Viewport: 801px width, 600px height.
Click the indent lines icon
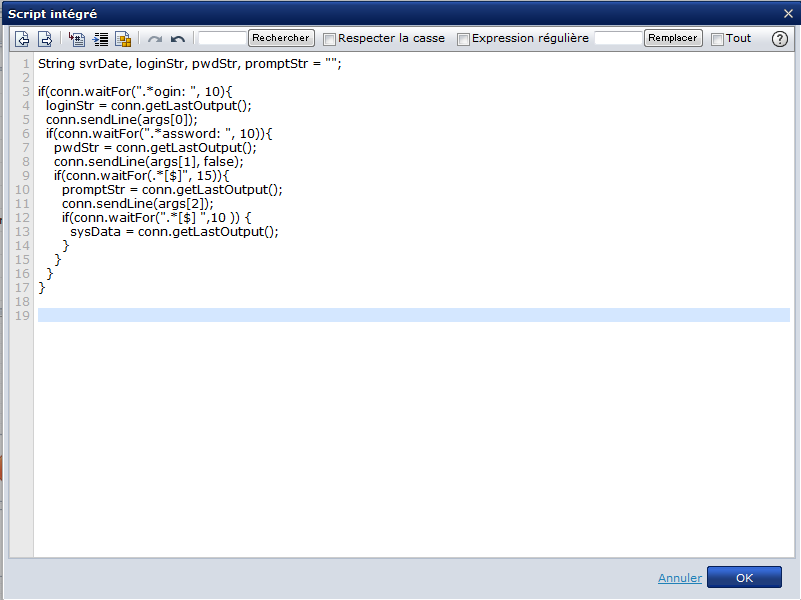pos(101,39)
